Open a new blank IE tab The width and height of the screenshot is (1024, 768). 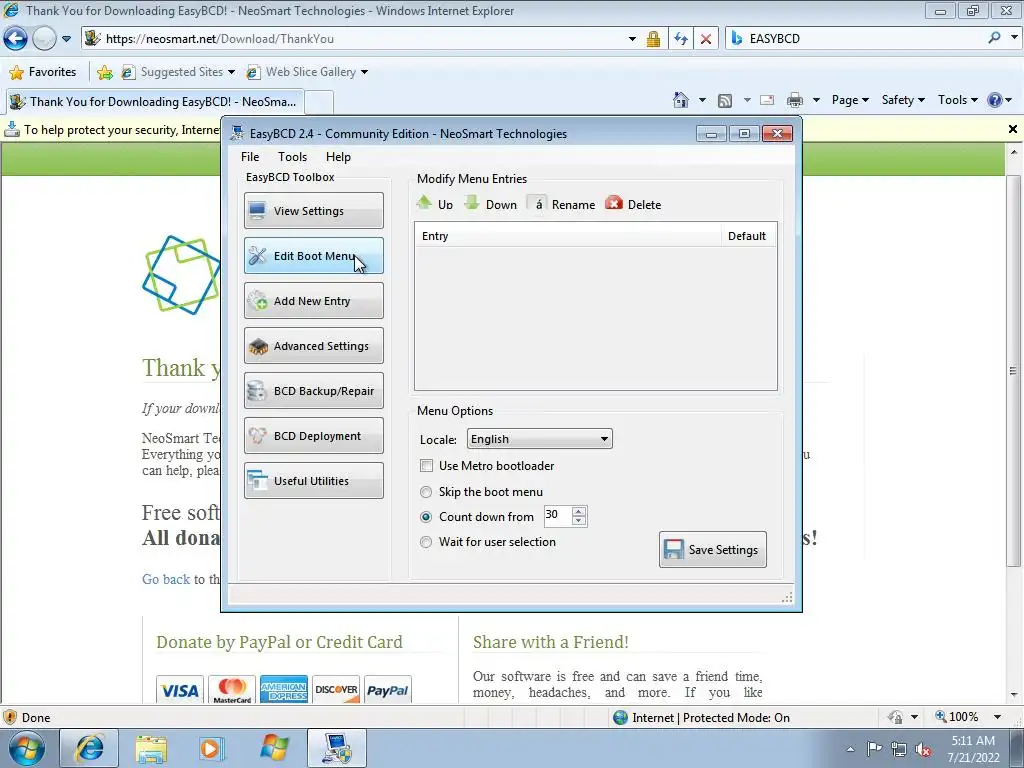319,103
